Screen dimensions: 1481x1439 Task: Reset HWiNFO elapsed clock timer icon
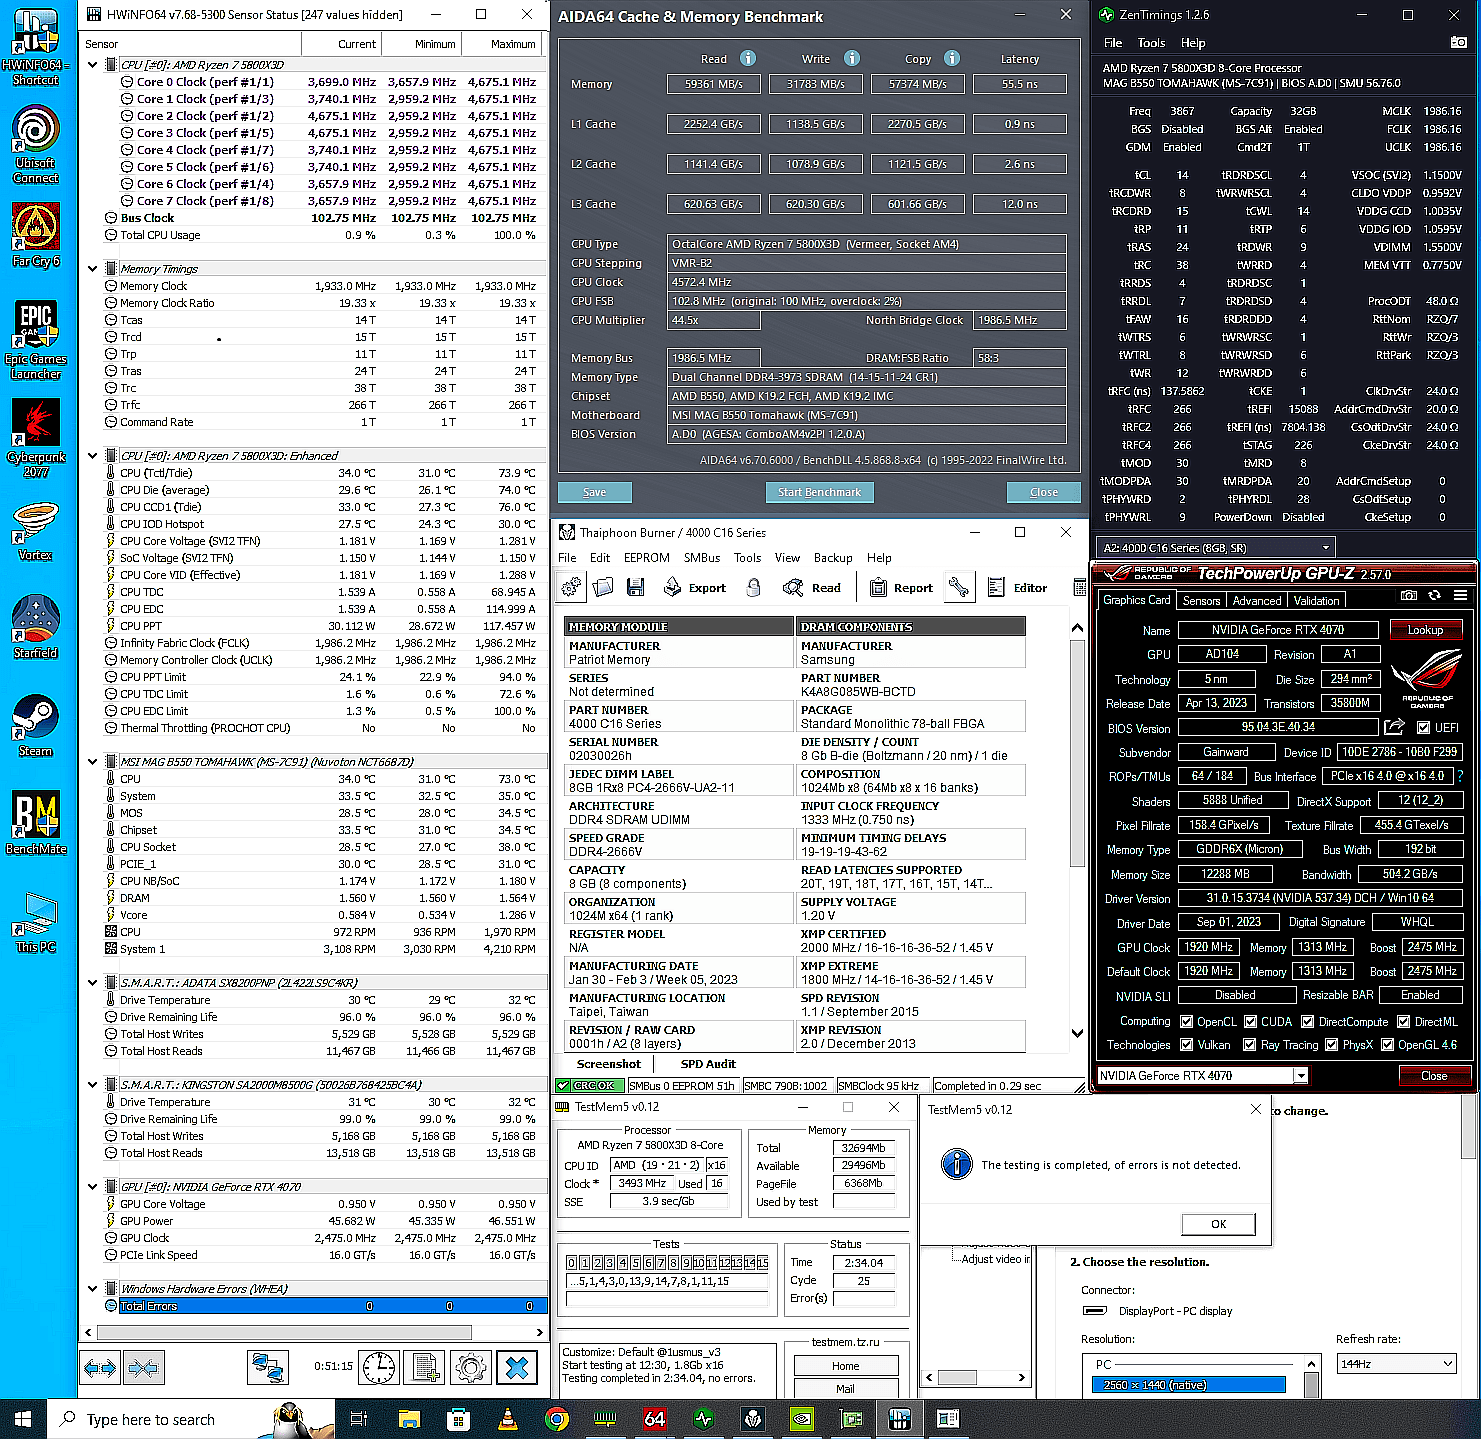[379, 1367]
